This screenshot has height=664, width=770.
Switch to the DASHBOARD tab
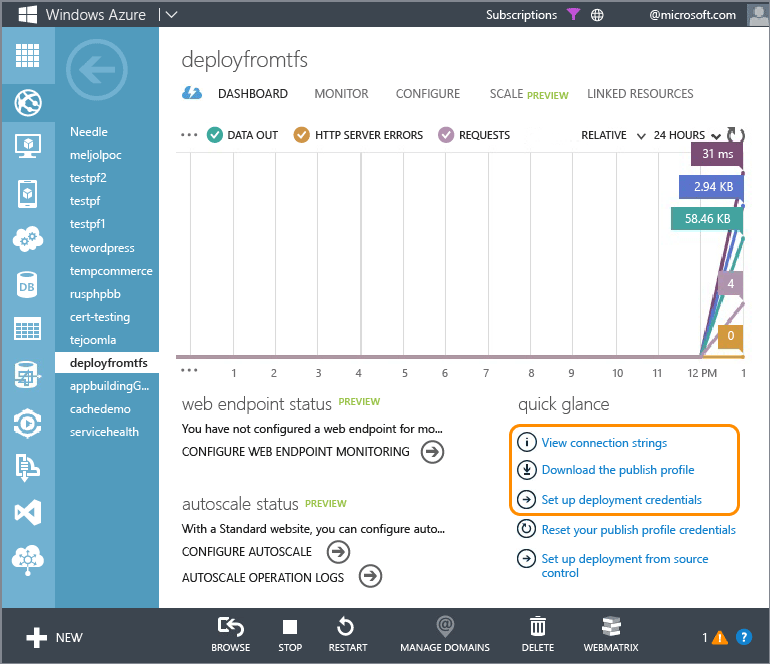253,93
